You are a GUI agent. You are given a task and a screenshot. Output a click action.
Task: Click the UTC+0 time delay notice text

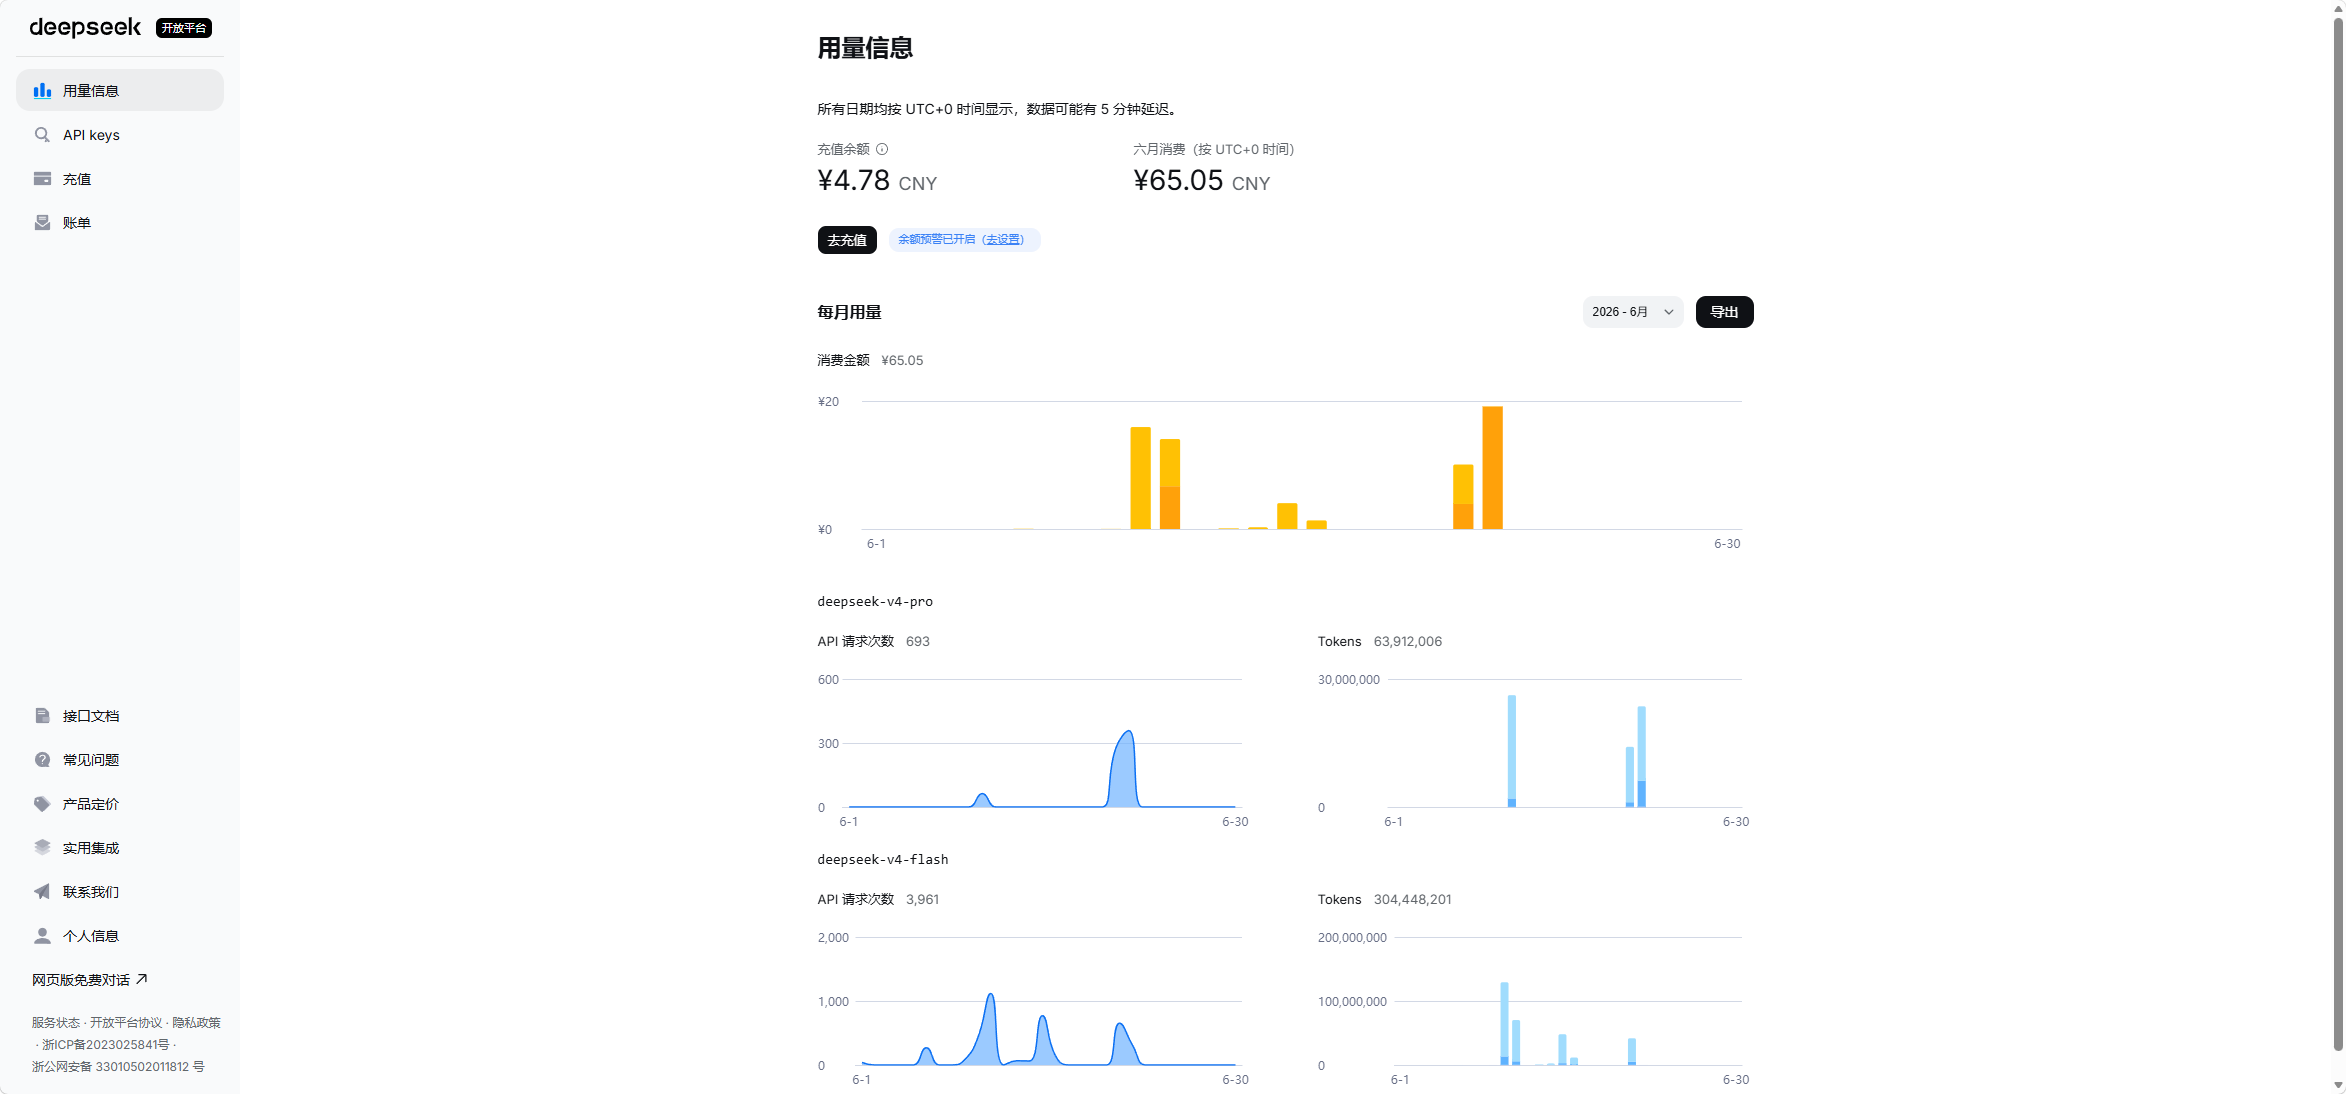(x=999, y=109)
